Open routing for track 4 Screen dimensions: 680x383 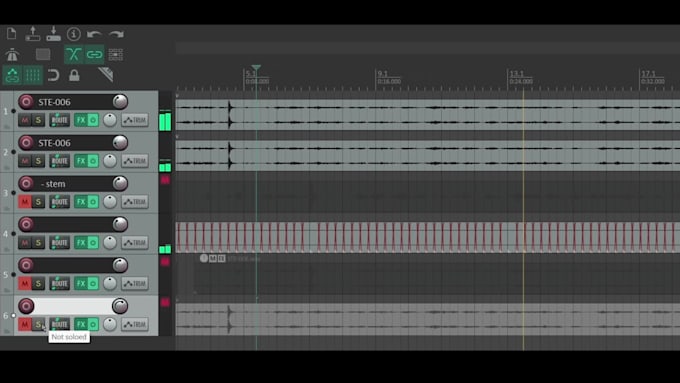[59, 242]
